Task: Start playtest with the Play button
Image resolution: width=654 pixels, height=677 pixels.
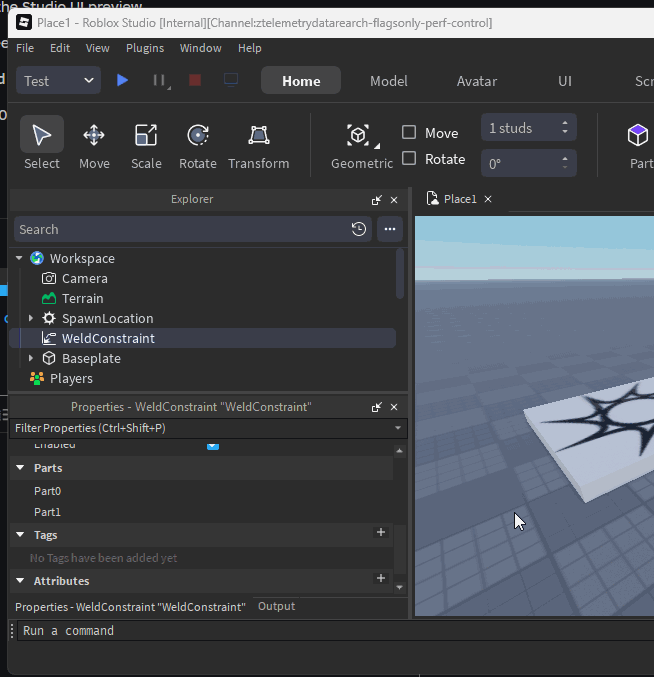Action: (123, 80)
